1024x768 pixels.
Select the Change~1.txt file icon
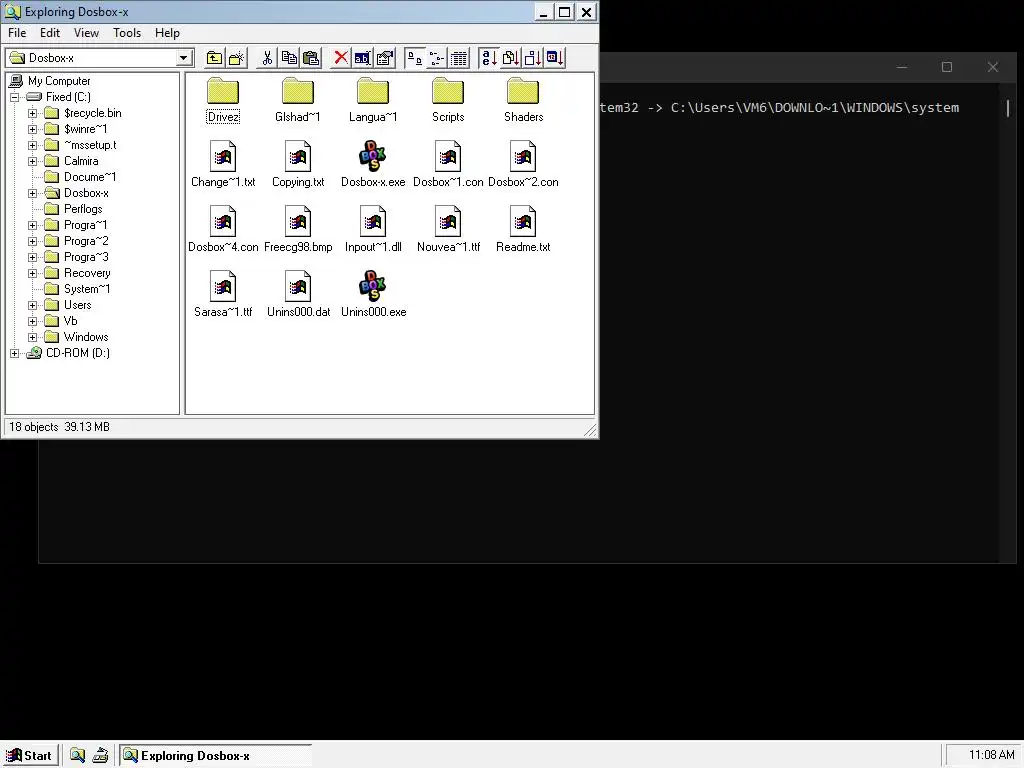coord(223,165)
